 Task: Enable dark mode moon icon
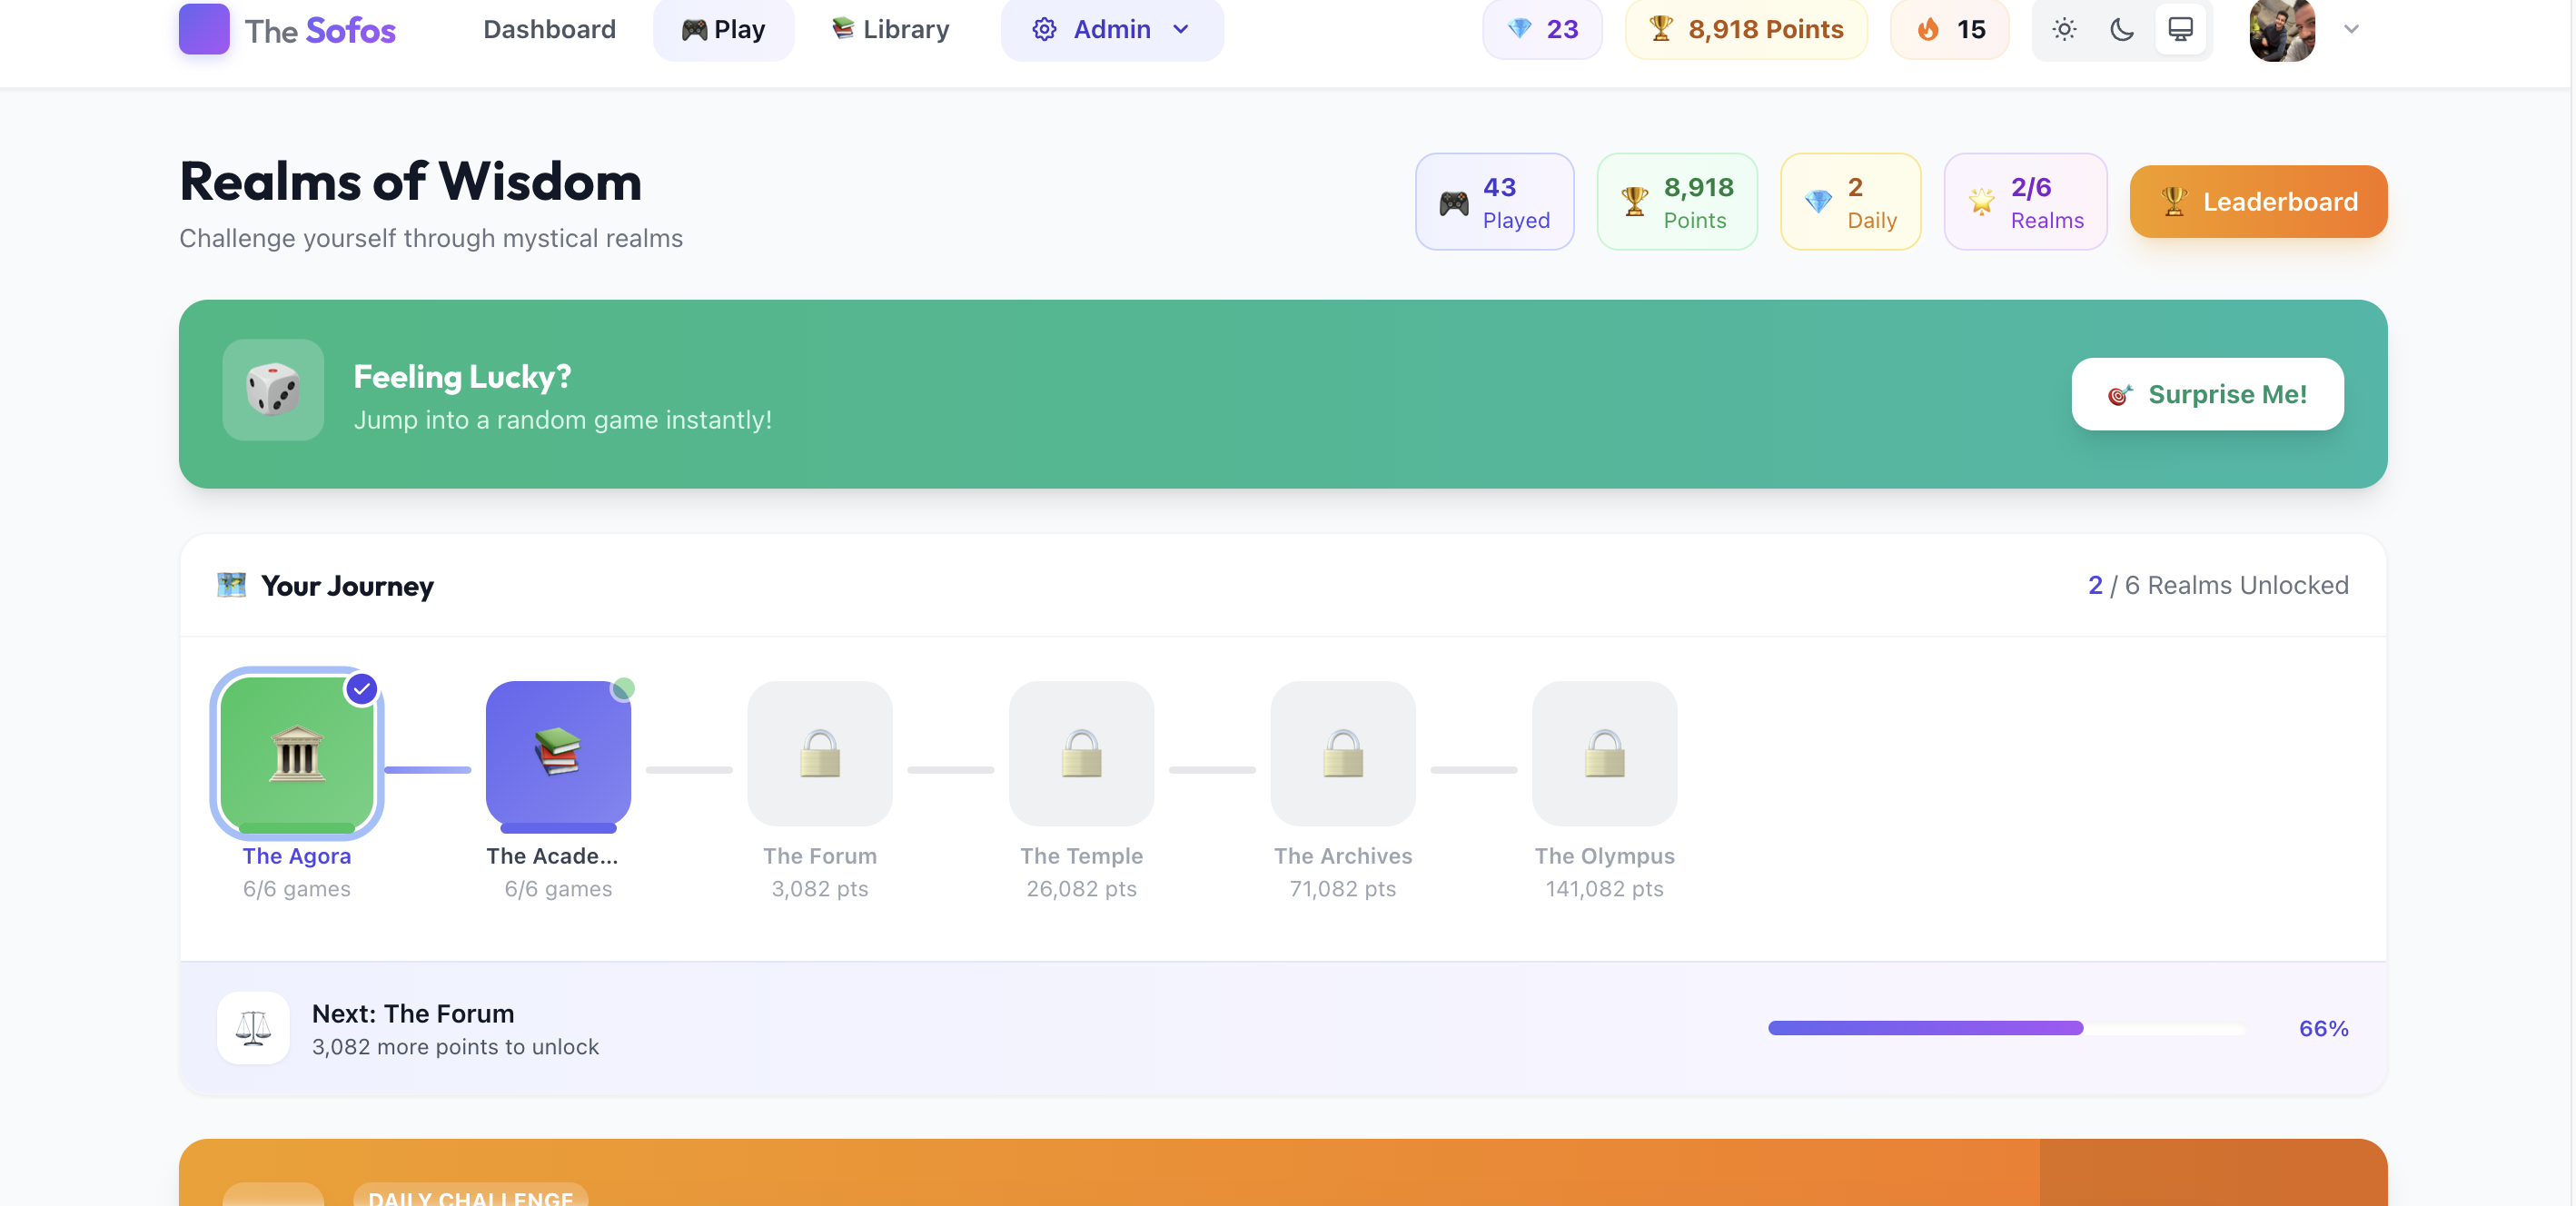tap(2122, 29)
